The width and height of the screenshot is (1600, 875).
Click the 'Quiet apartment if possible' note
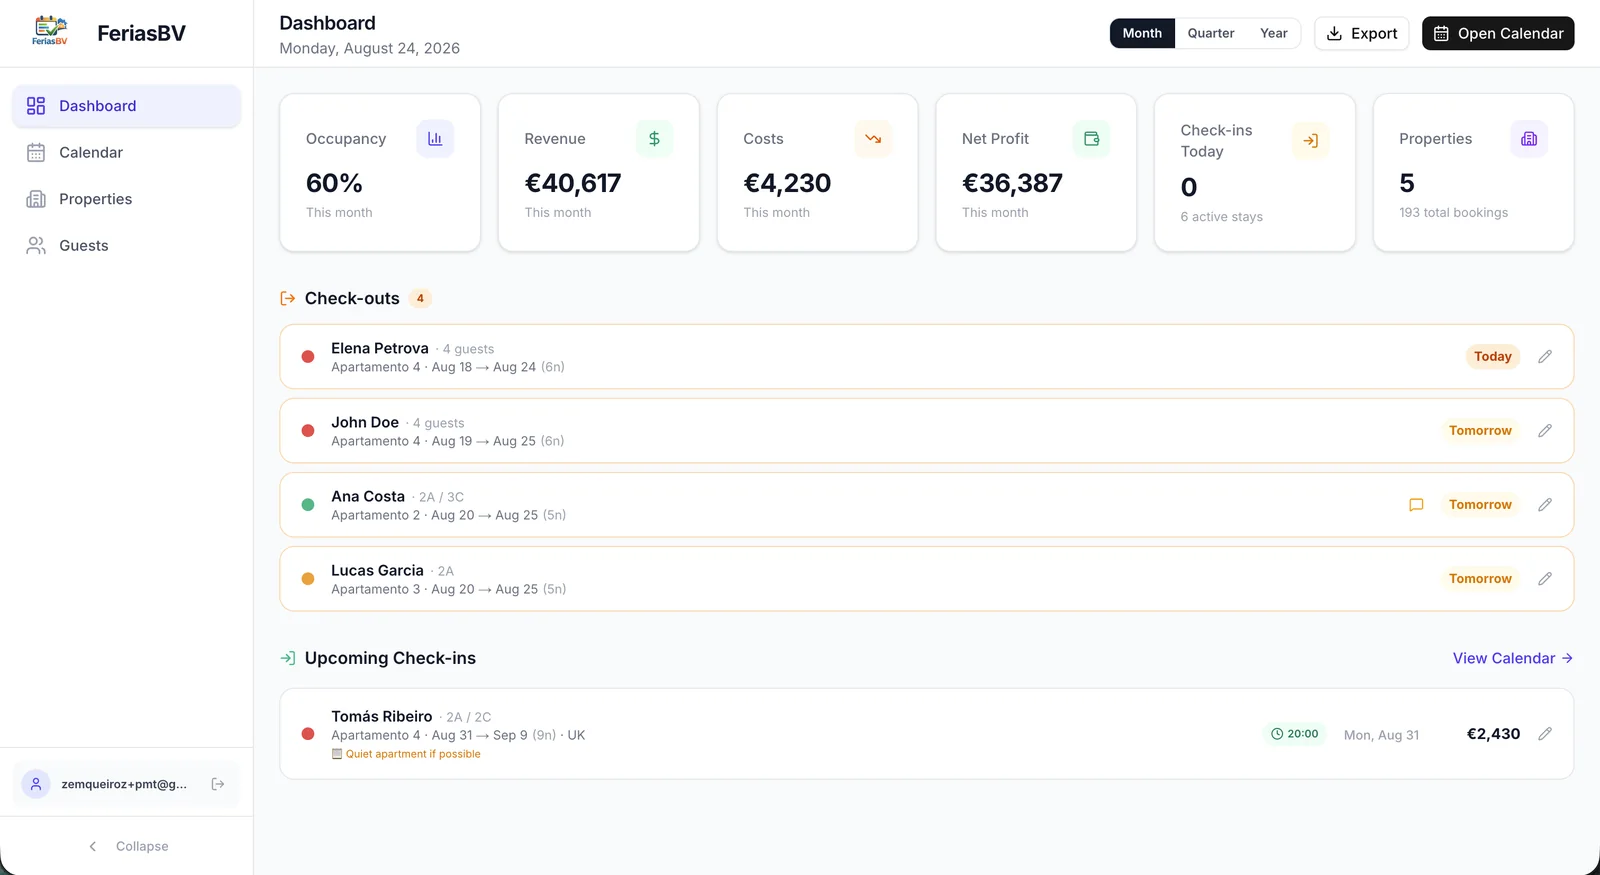point(413,754)
